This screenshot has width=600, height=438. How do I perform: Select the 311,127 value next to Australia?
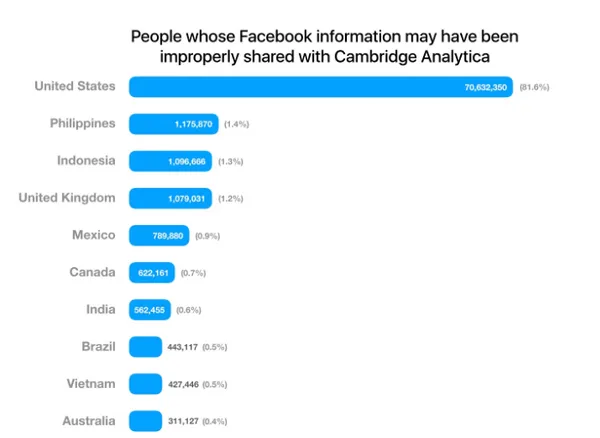188,421
